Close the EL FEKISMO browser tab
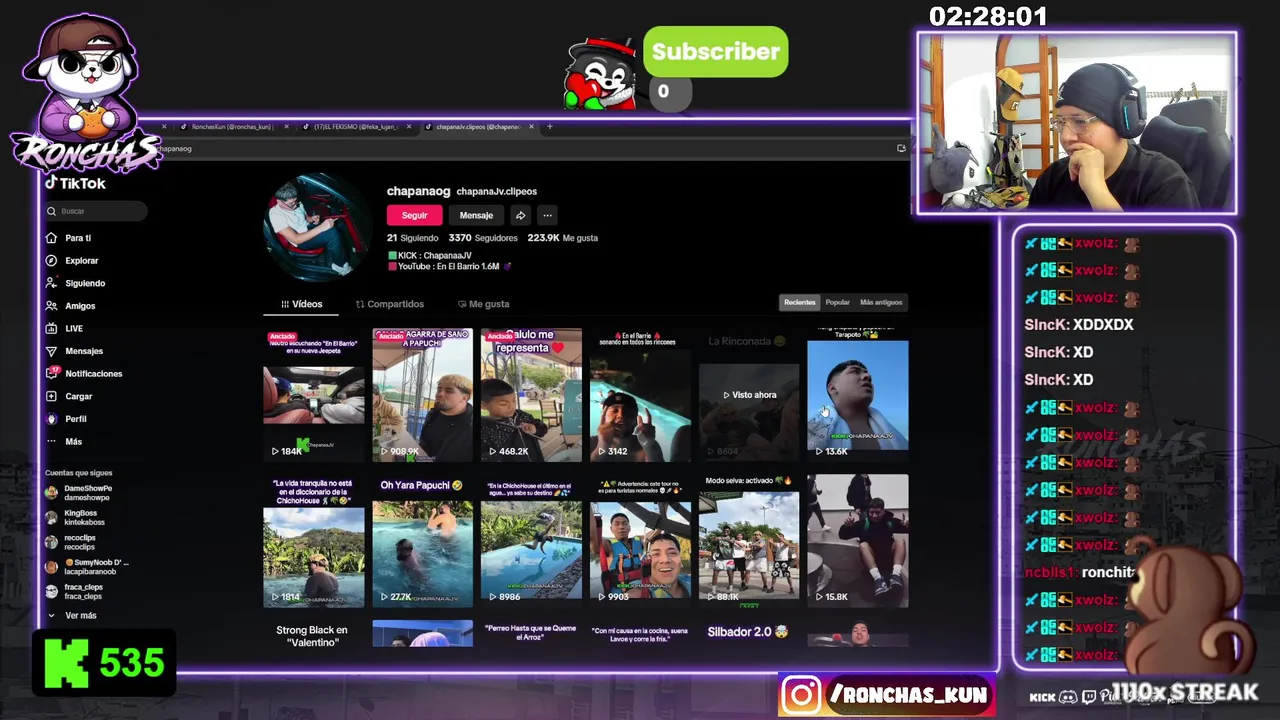The image size is (1280, 720). click(x=408, y=126)
